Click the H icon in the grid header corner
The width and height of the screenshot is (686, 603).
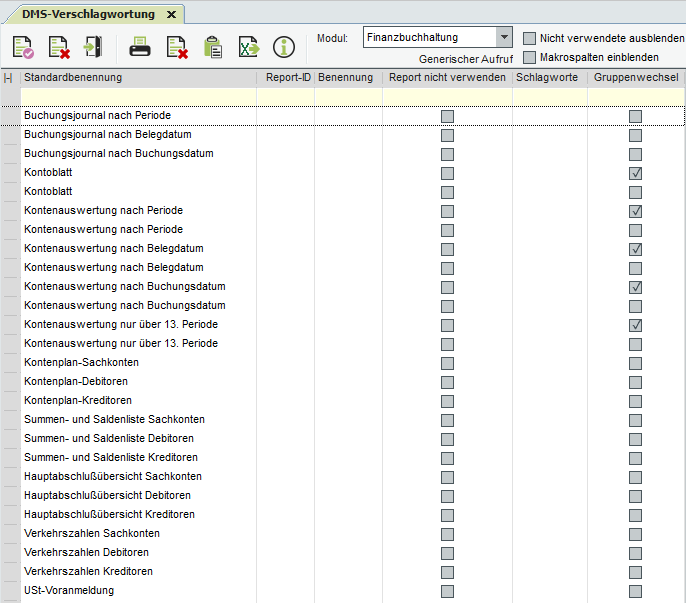(x=8, y=78)
